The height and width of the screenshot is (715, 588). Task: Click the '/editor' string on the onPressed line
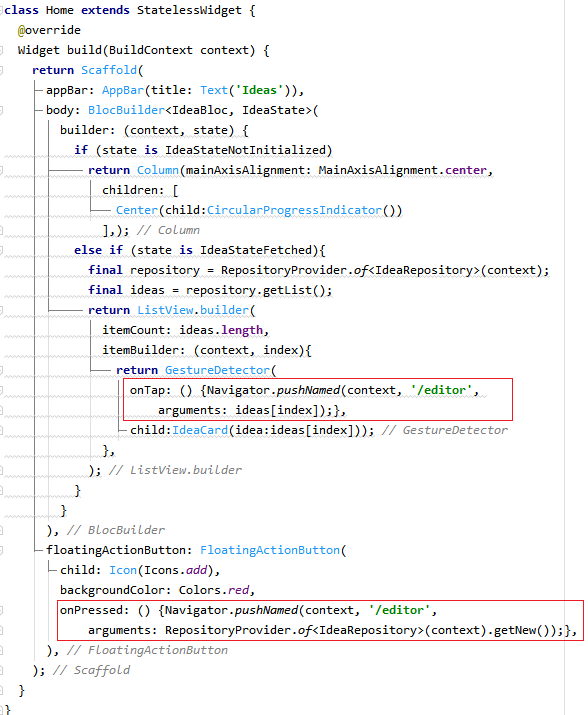[x=400, y=611]
